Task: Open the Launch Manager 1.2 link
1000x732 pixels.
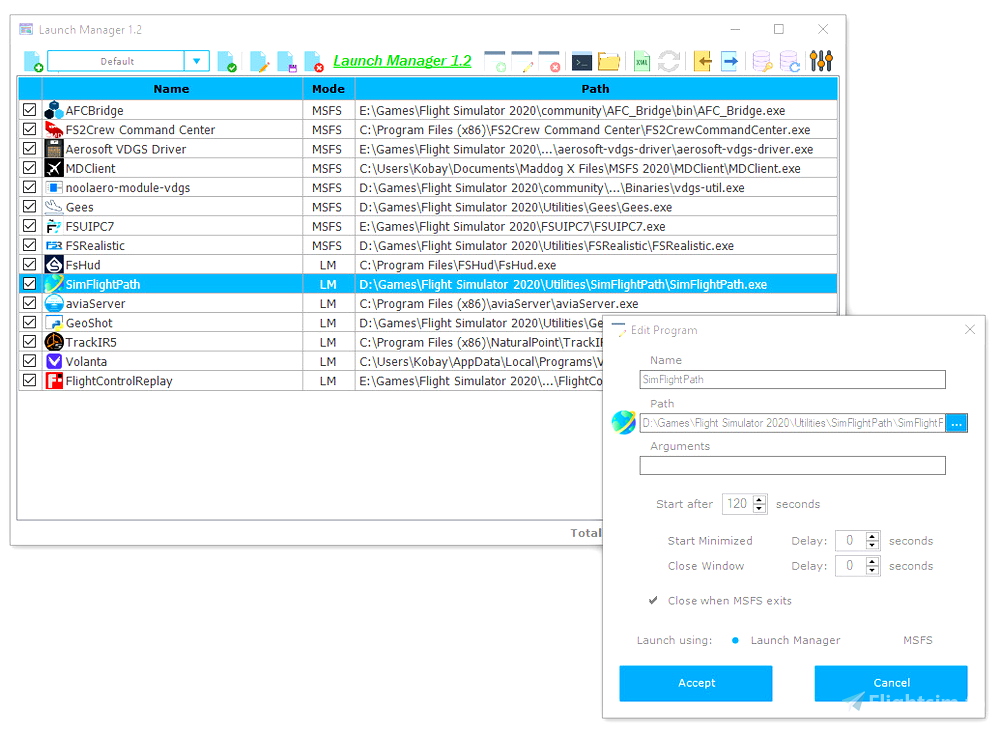Action: coord(403,61)
